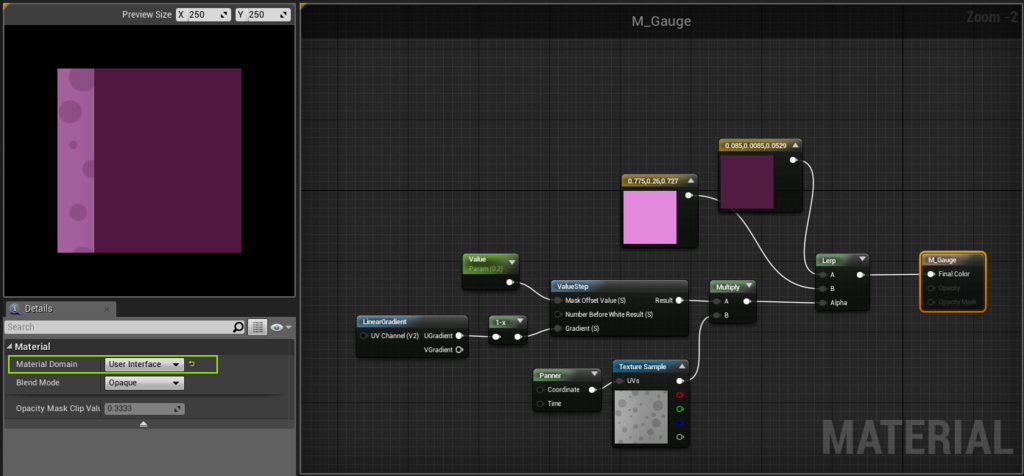Click the pink color node output pin
Screen dimensions: 1024x476
click(x=688, y=195)
